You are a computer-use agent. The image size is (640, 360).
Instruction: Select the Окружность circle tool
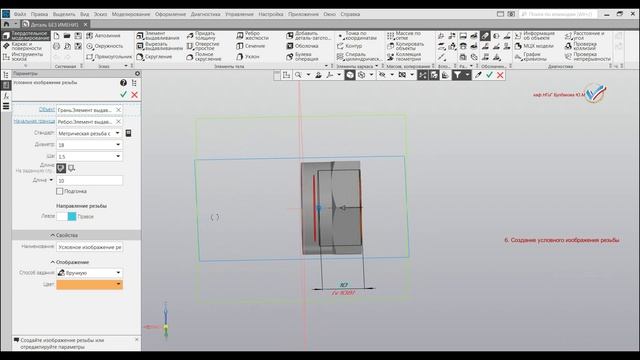104,46
